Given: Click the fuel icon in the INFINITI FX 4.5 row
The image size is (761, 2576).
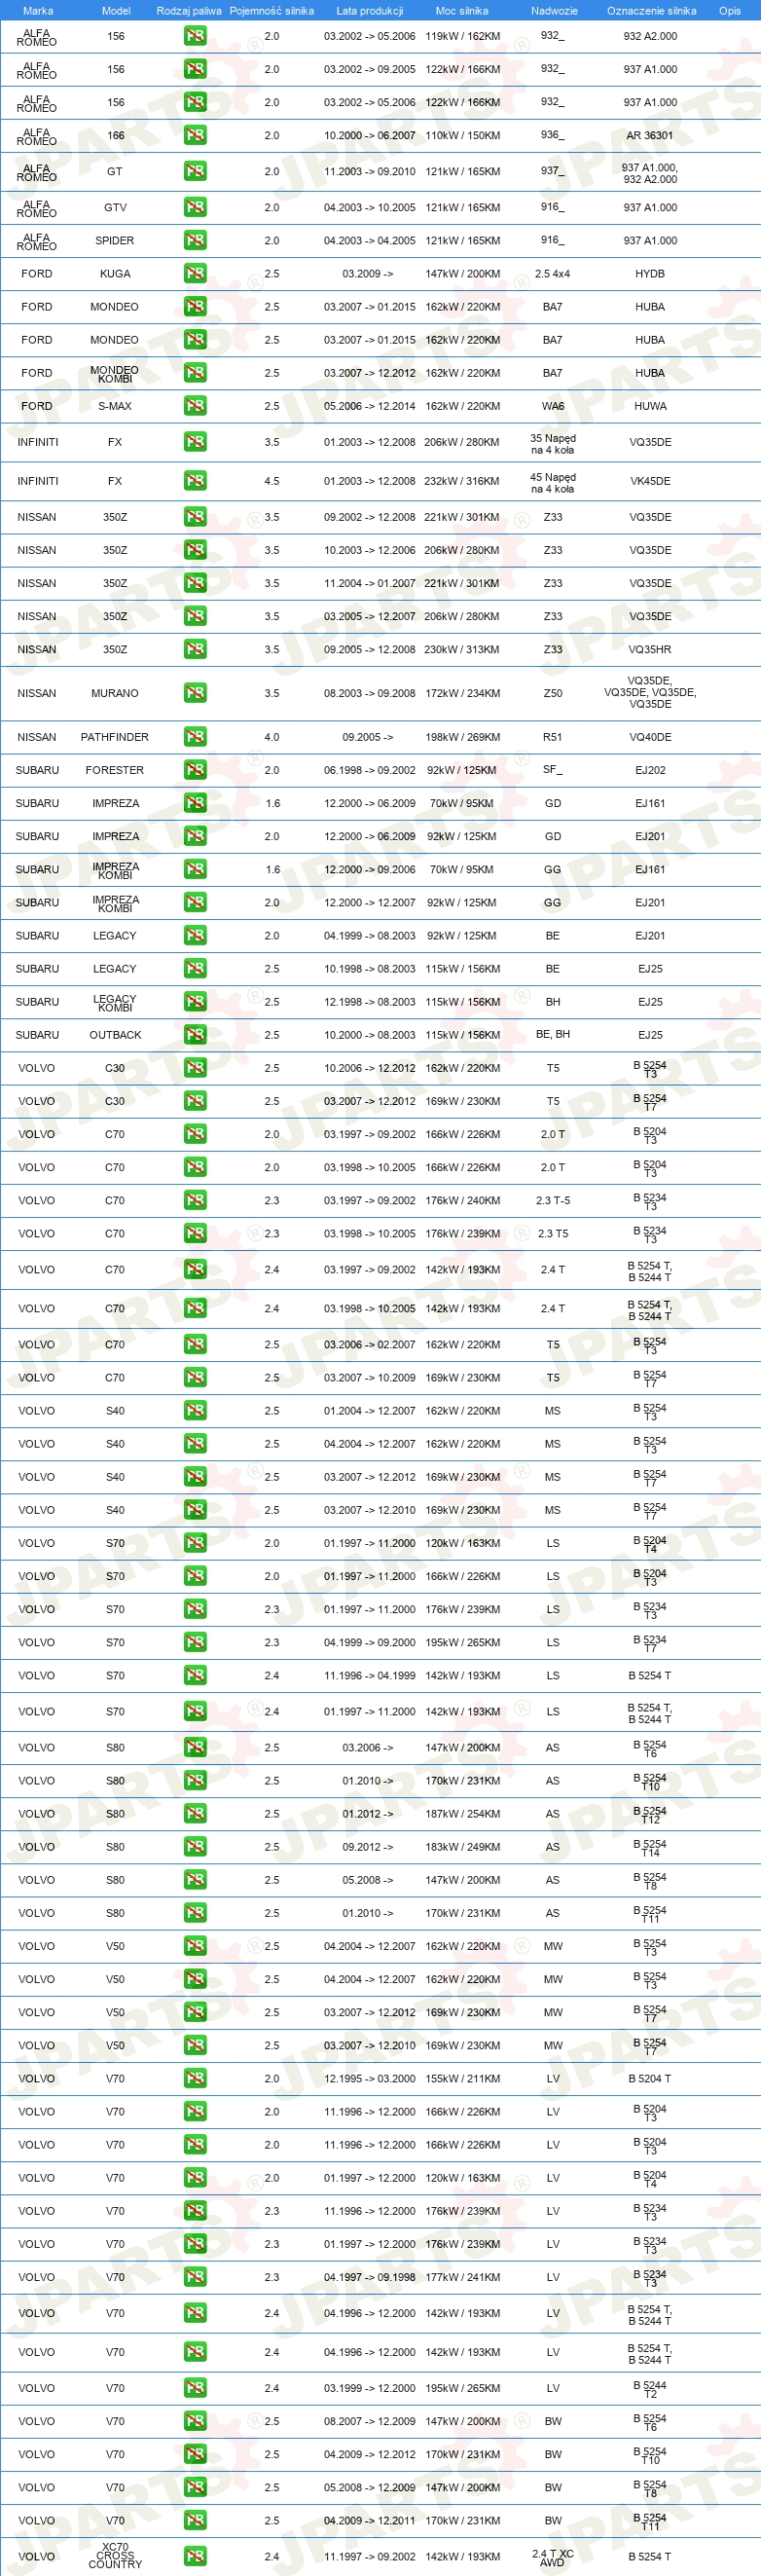Looking at the screenshot, I should point(195,481).
